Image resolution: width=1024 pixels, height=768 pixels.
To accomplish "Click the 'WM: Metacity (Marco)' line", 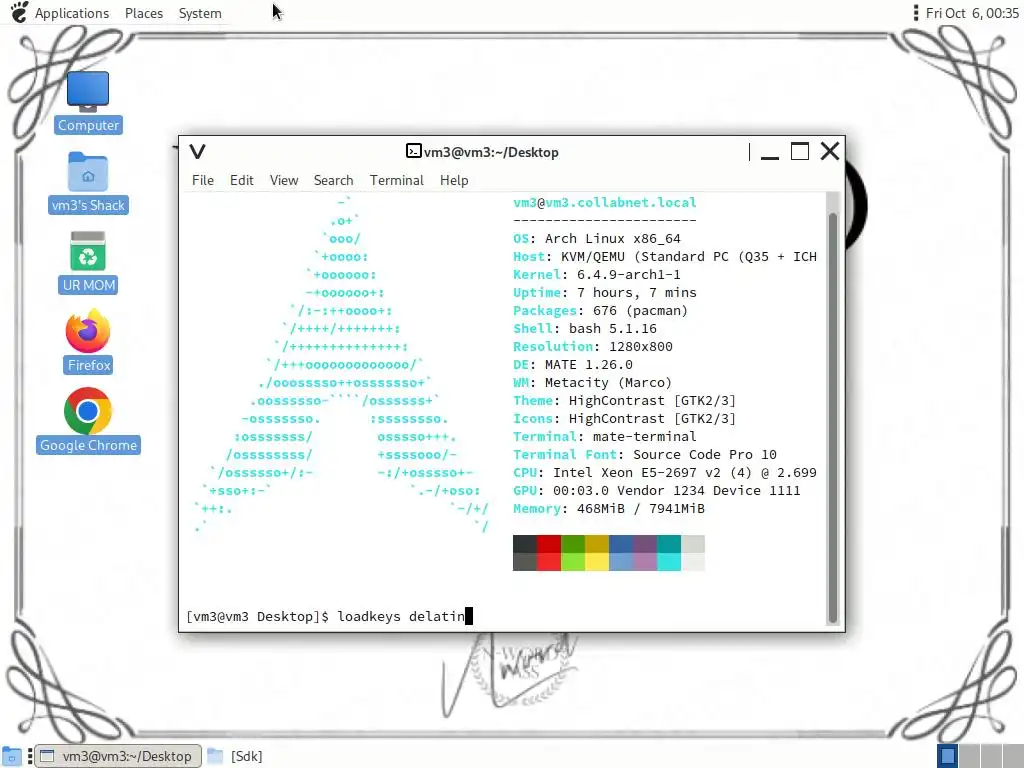I will click(592, 383).
